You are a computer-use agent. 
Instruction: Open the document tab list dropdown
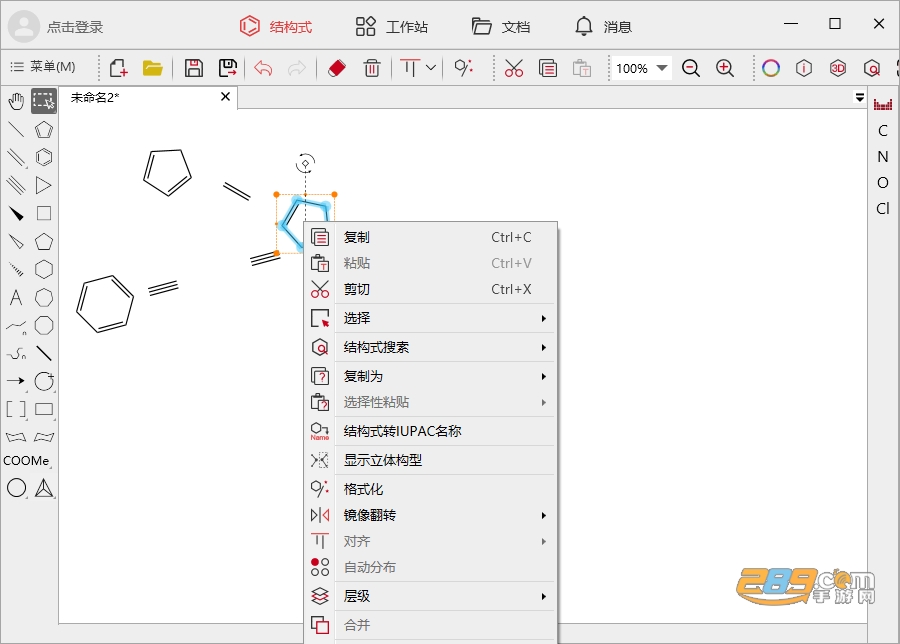coord(860,98)
